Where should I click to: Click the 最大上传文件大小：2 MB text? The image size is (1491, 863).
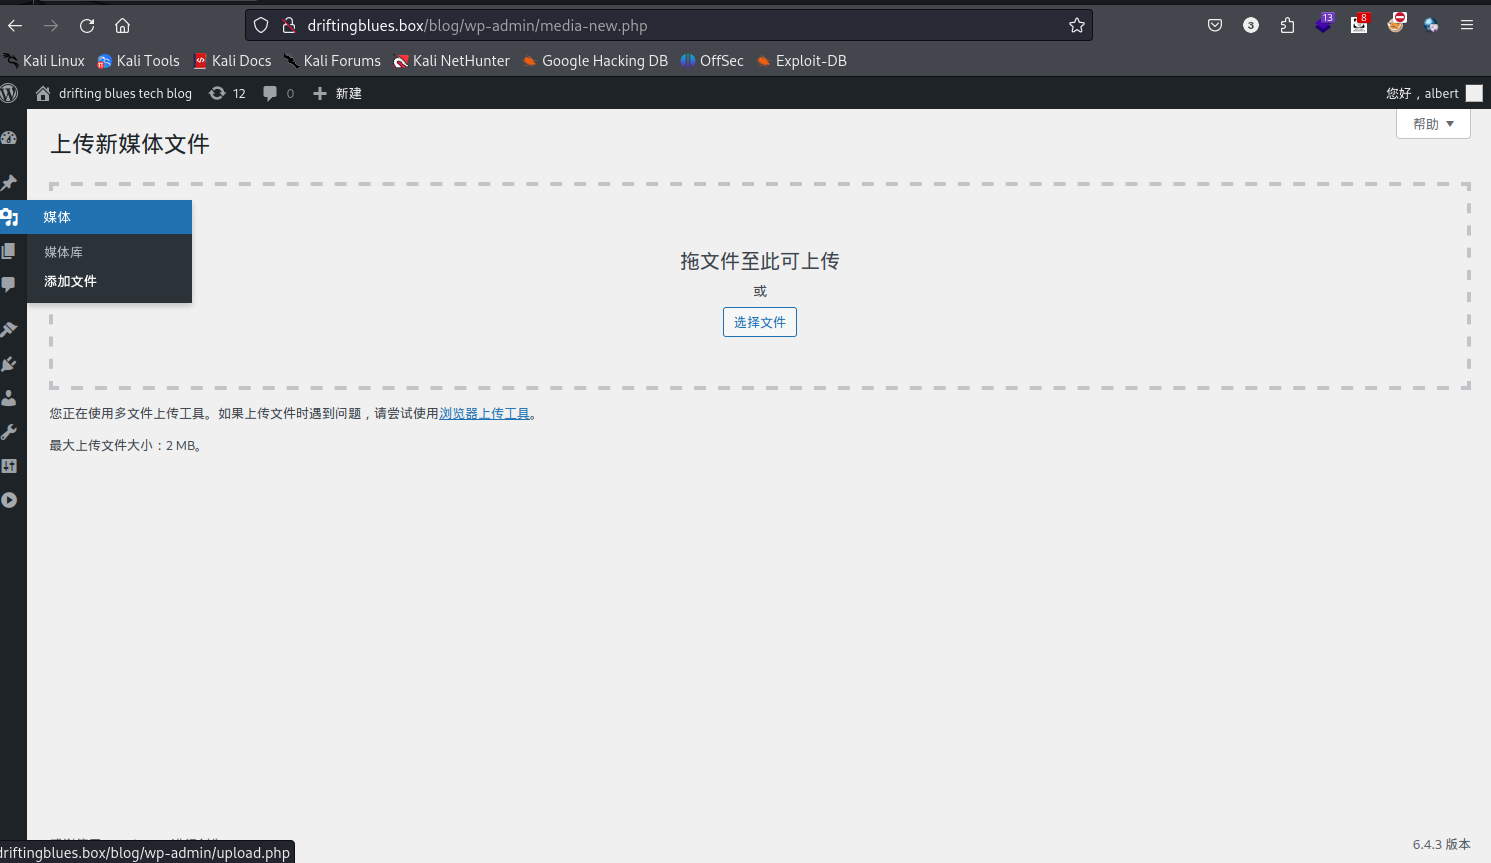point(127,445)
